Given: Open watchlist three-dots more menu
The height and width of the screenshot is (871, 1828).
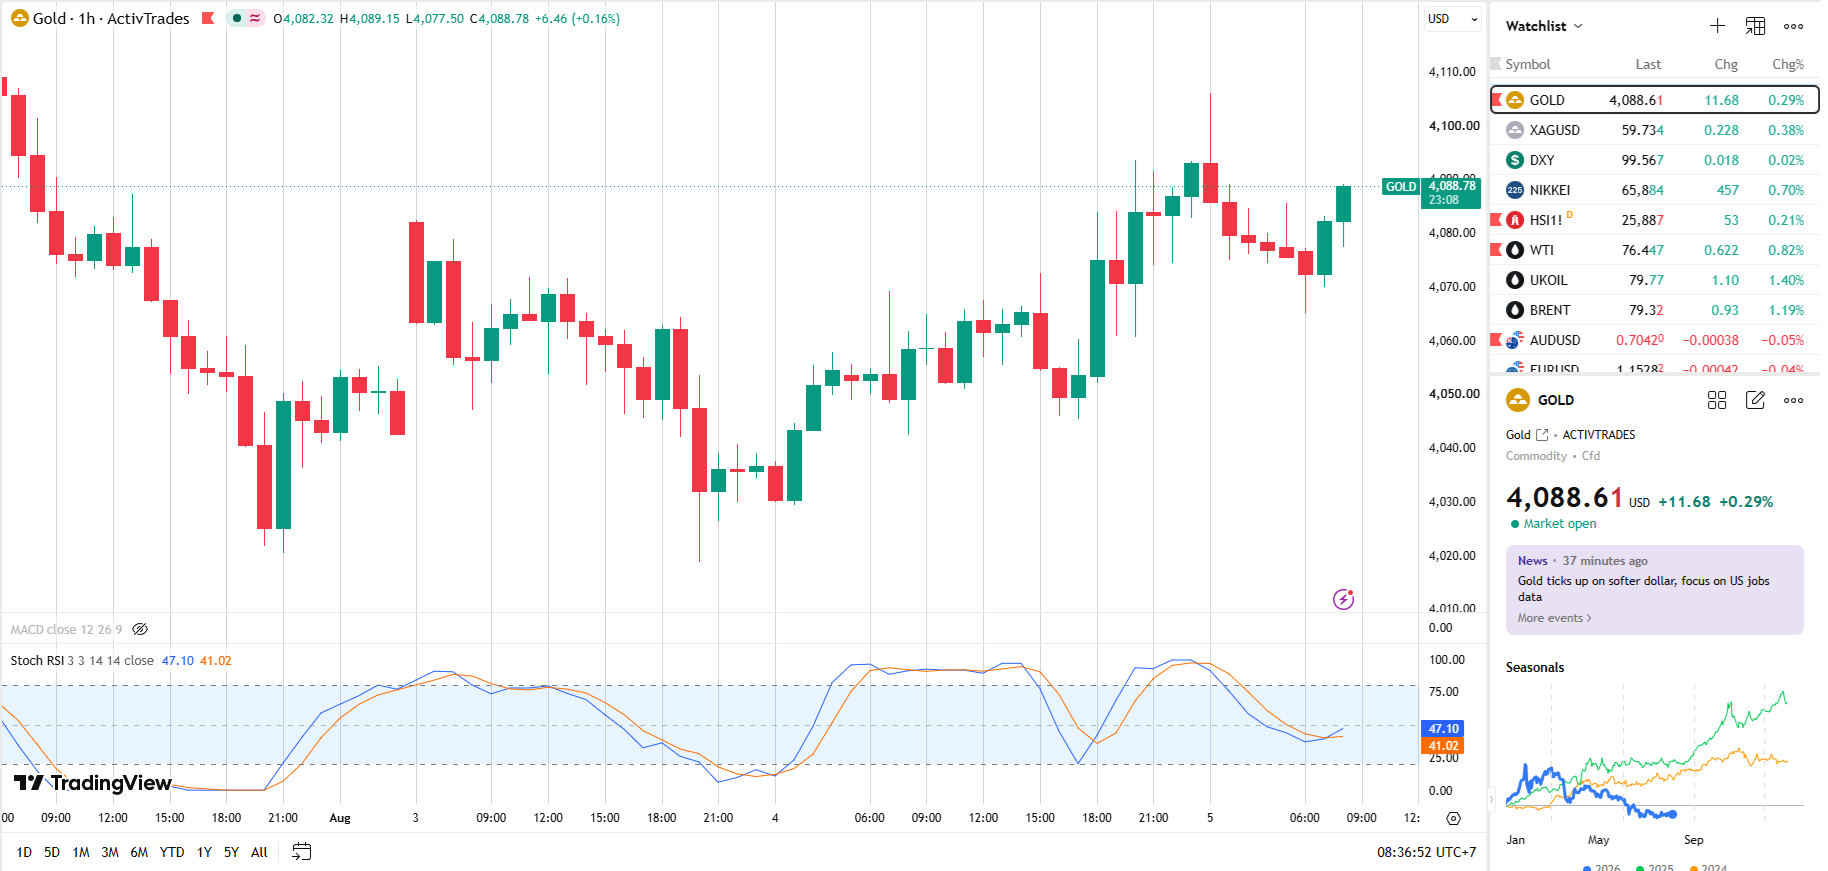Looking at the screenshot, I should tap(1794, 27).
